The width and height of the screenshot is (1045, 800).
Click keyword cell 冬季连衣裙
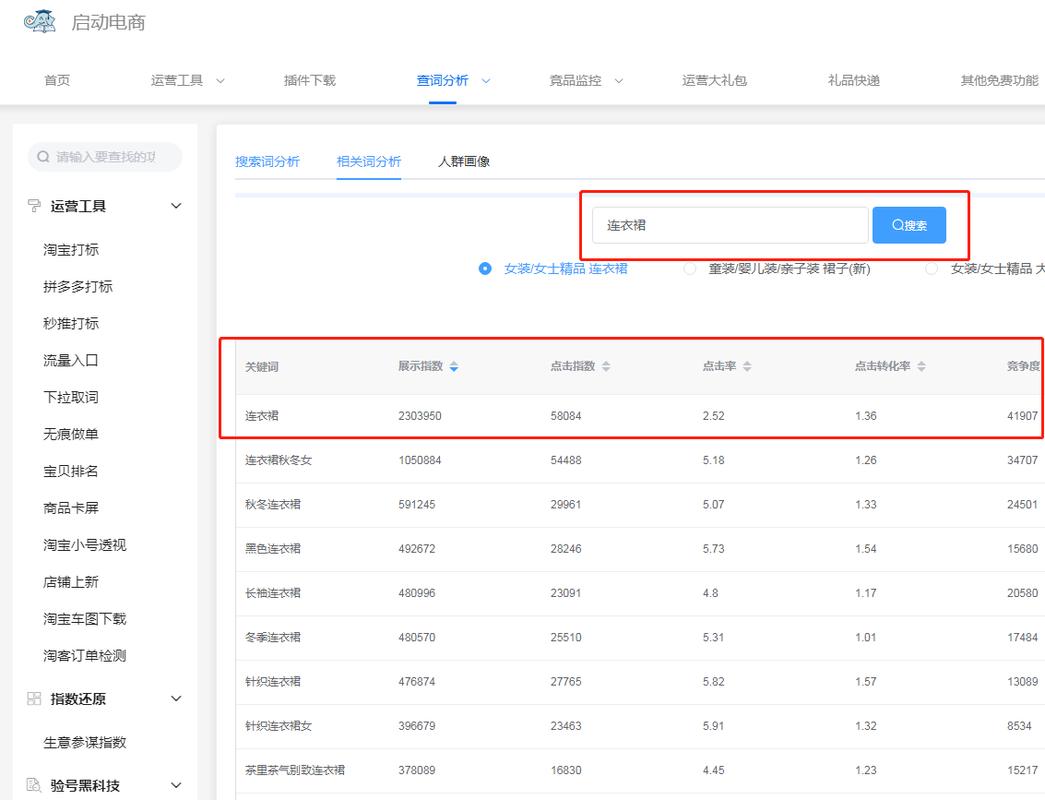click(273, 637)
